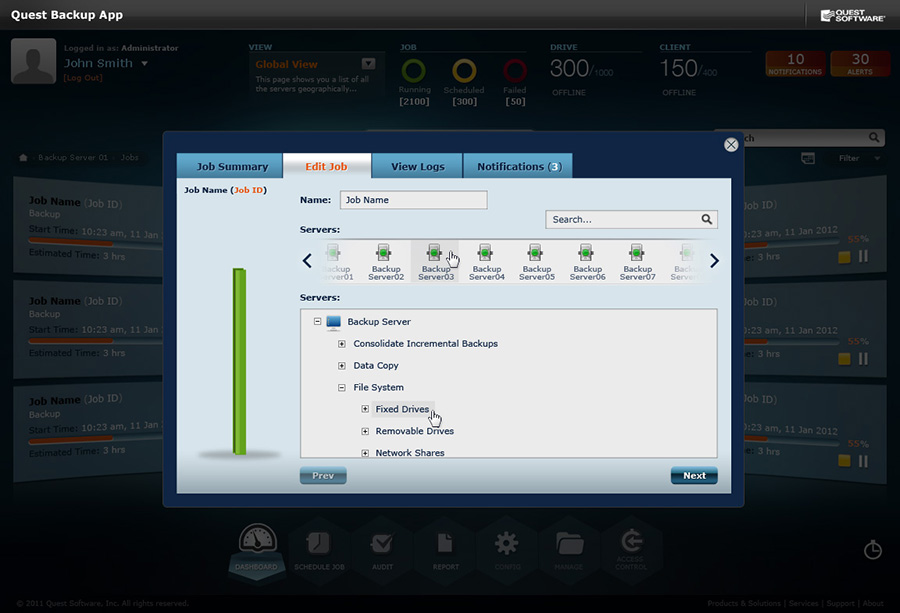Screen dimensions: 900x613
Task: Click the user avatar picture
Action: [x=33, y=61]
